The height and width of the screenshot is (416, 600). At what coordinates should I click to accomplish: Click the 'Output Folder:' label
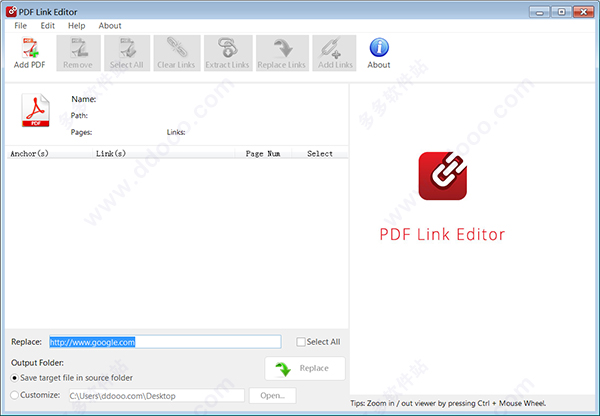[38, 363]
